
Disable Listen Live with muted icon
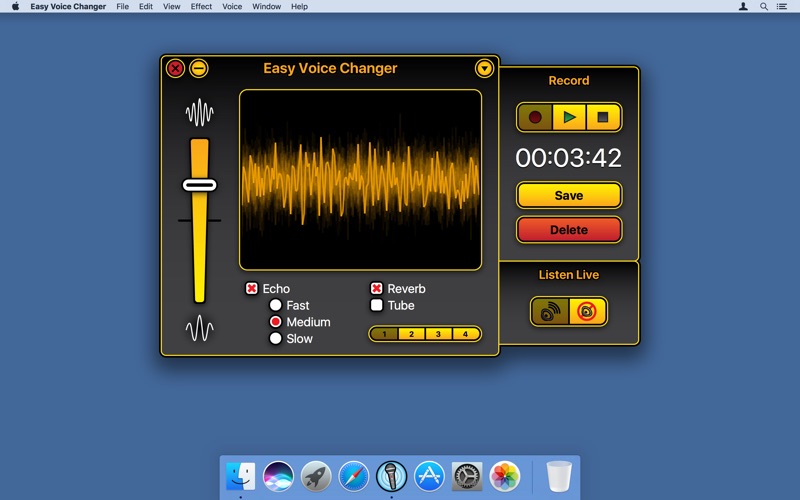587,311
